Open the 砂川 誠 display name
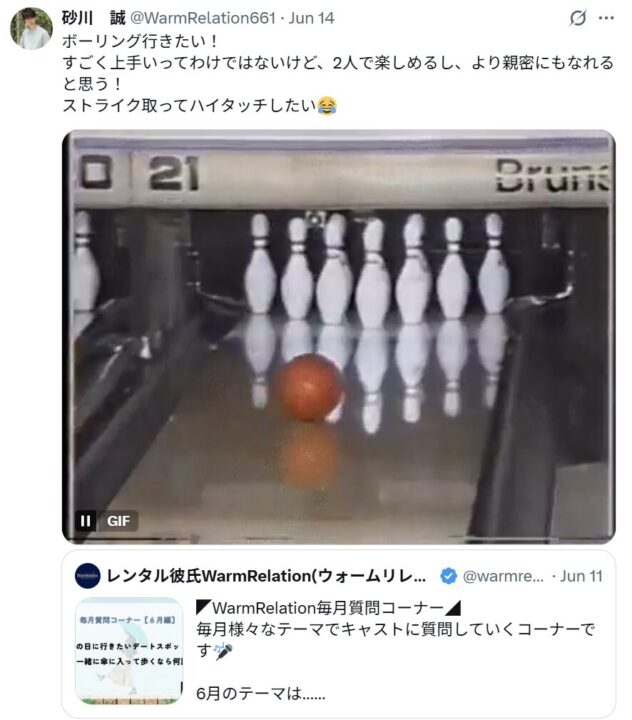This screenshot has width=632, height=720. pyautogui.click(x=94, y=18)
